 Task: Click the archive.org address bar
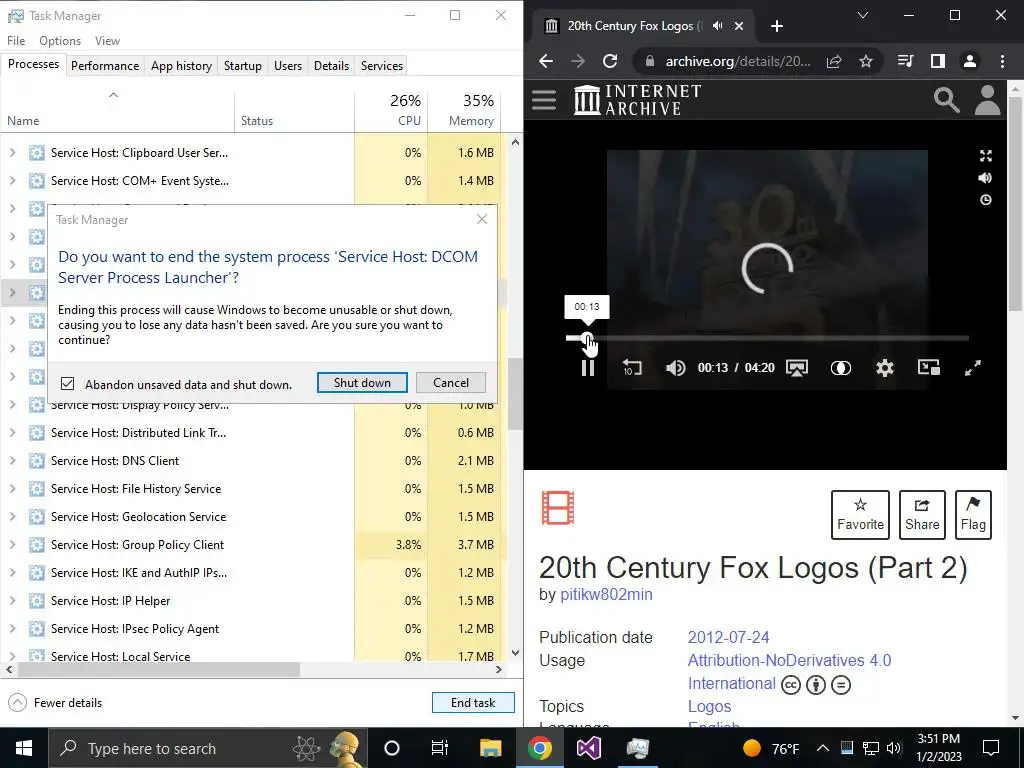pyautogui.click(x=737, y=61)
